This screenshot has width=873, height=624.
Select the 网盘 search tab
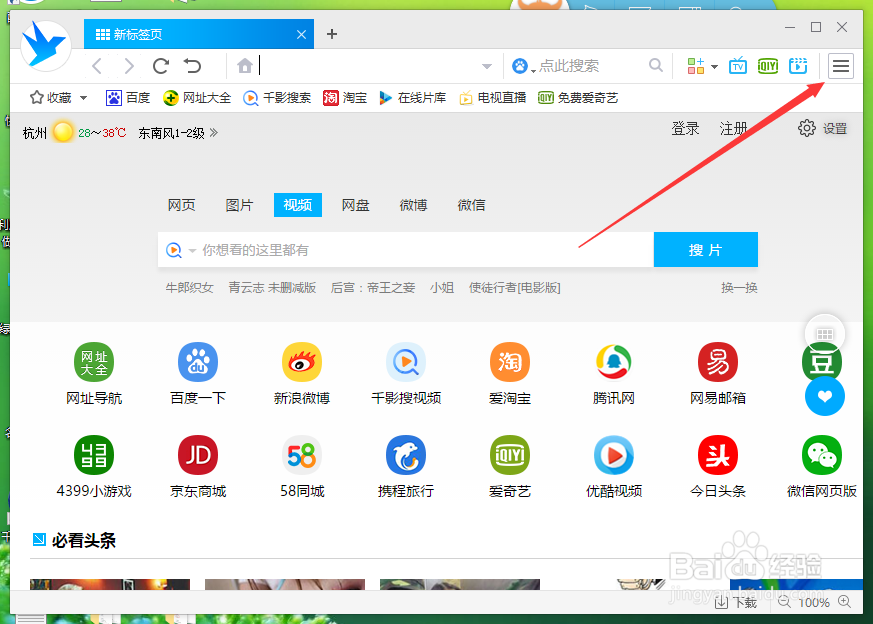click(356, 205)
